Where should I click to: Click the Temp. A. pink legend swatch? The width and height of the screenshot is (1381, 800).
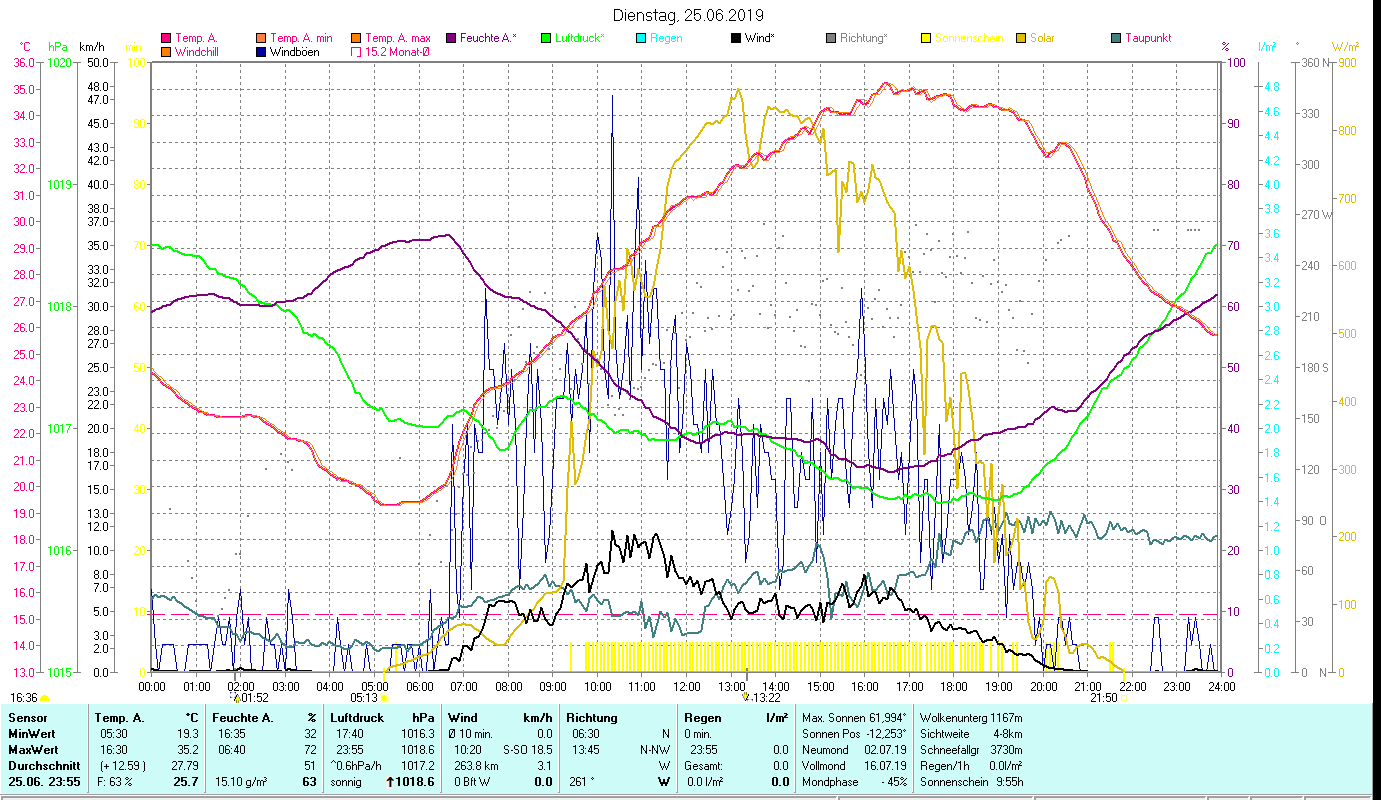[166, 39]
